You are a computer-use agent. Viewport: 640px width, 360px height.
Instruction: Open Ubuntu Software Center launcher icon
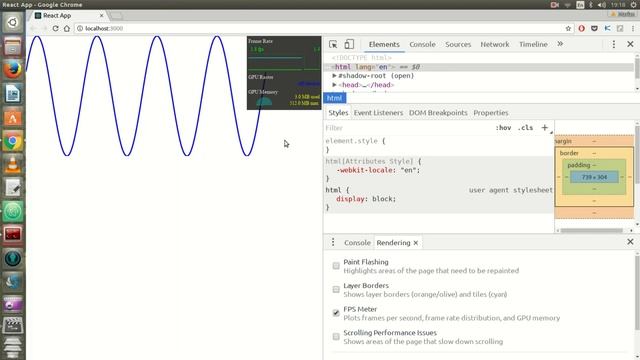13,118
